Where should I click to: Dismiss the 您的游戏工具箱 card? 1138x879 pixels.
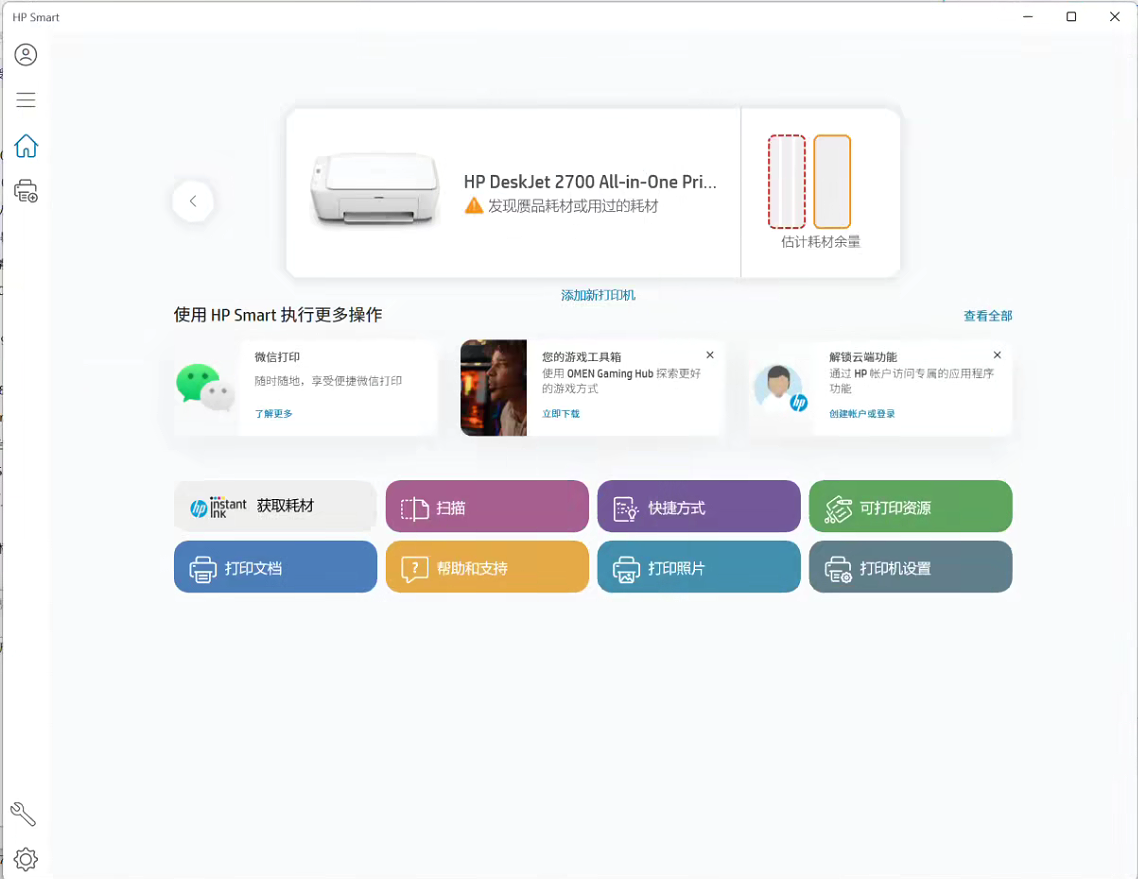point(710,355)
